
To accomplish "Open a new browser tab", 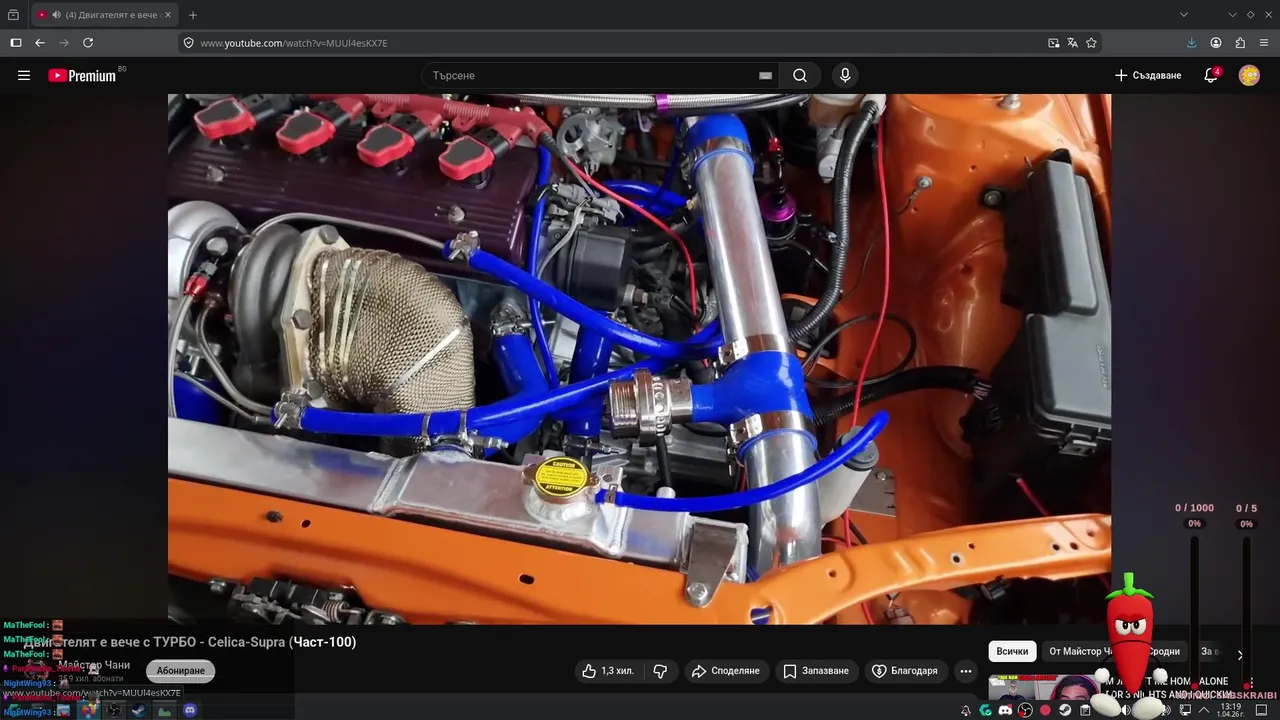I will click(x=193, y=15).
